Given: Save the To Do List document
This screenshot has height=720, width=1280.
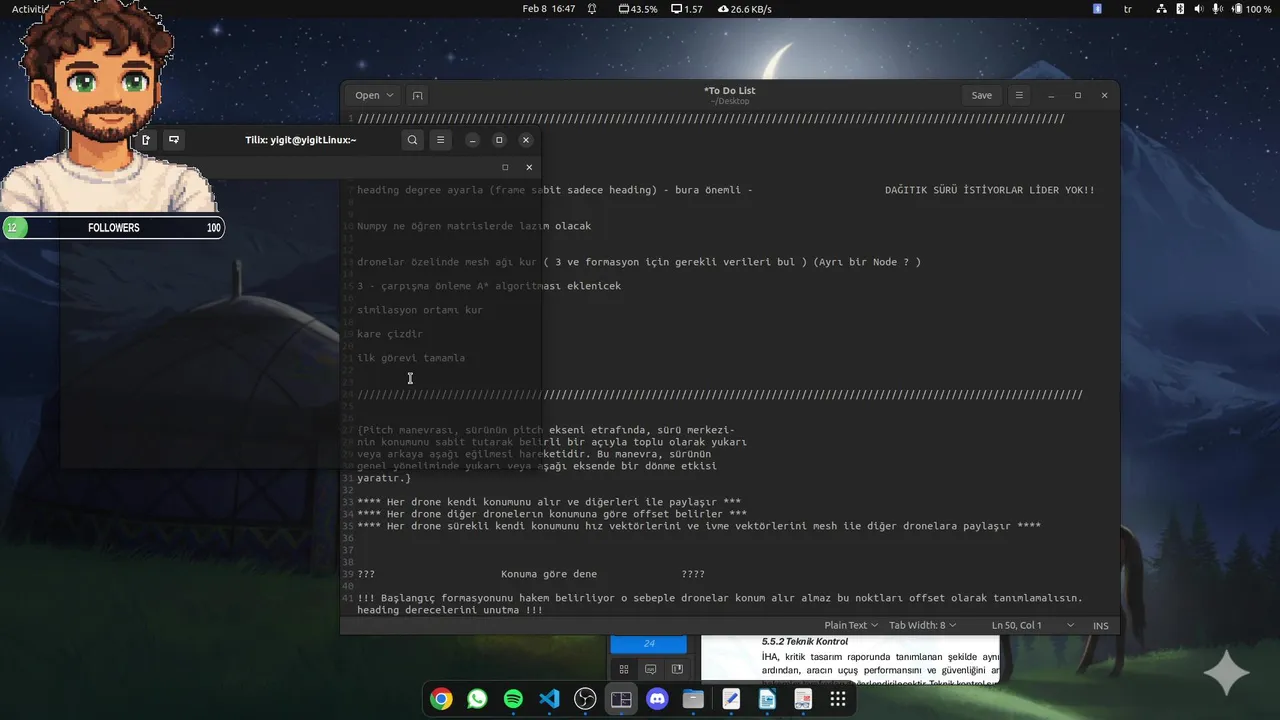Looking at the screenshot, I should click(x=982, y=95).
